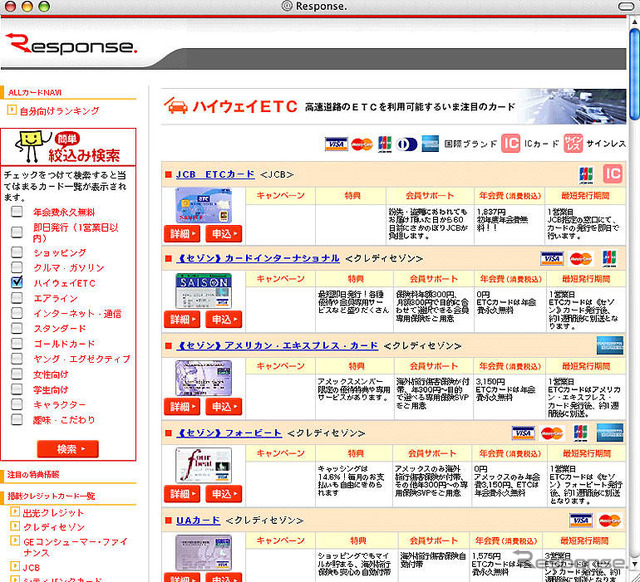
Task: Click the red 検索 search button
Action: (x=68, y=449)
